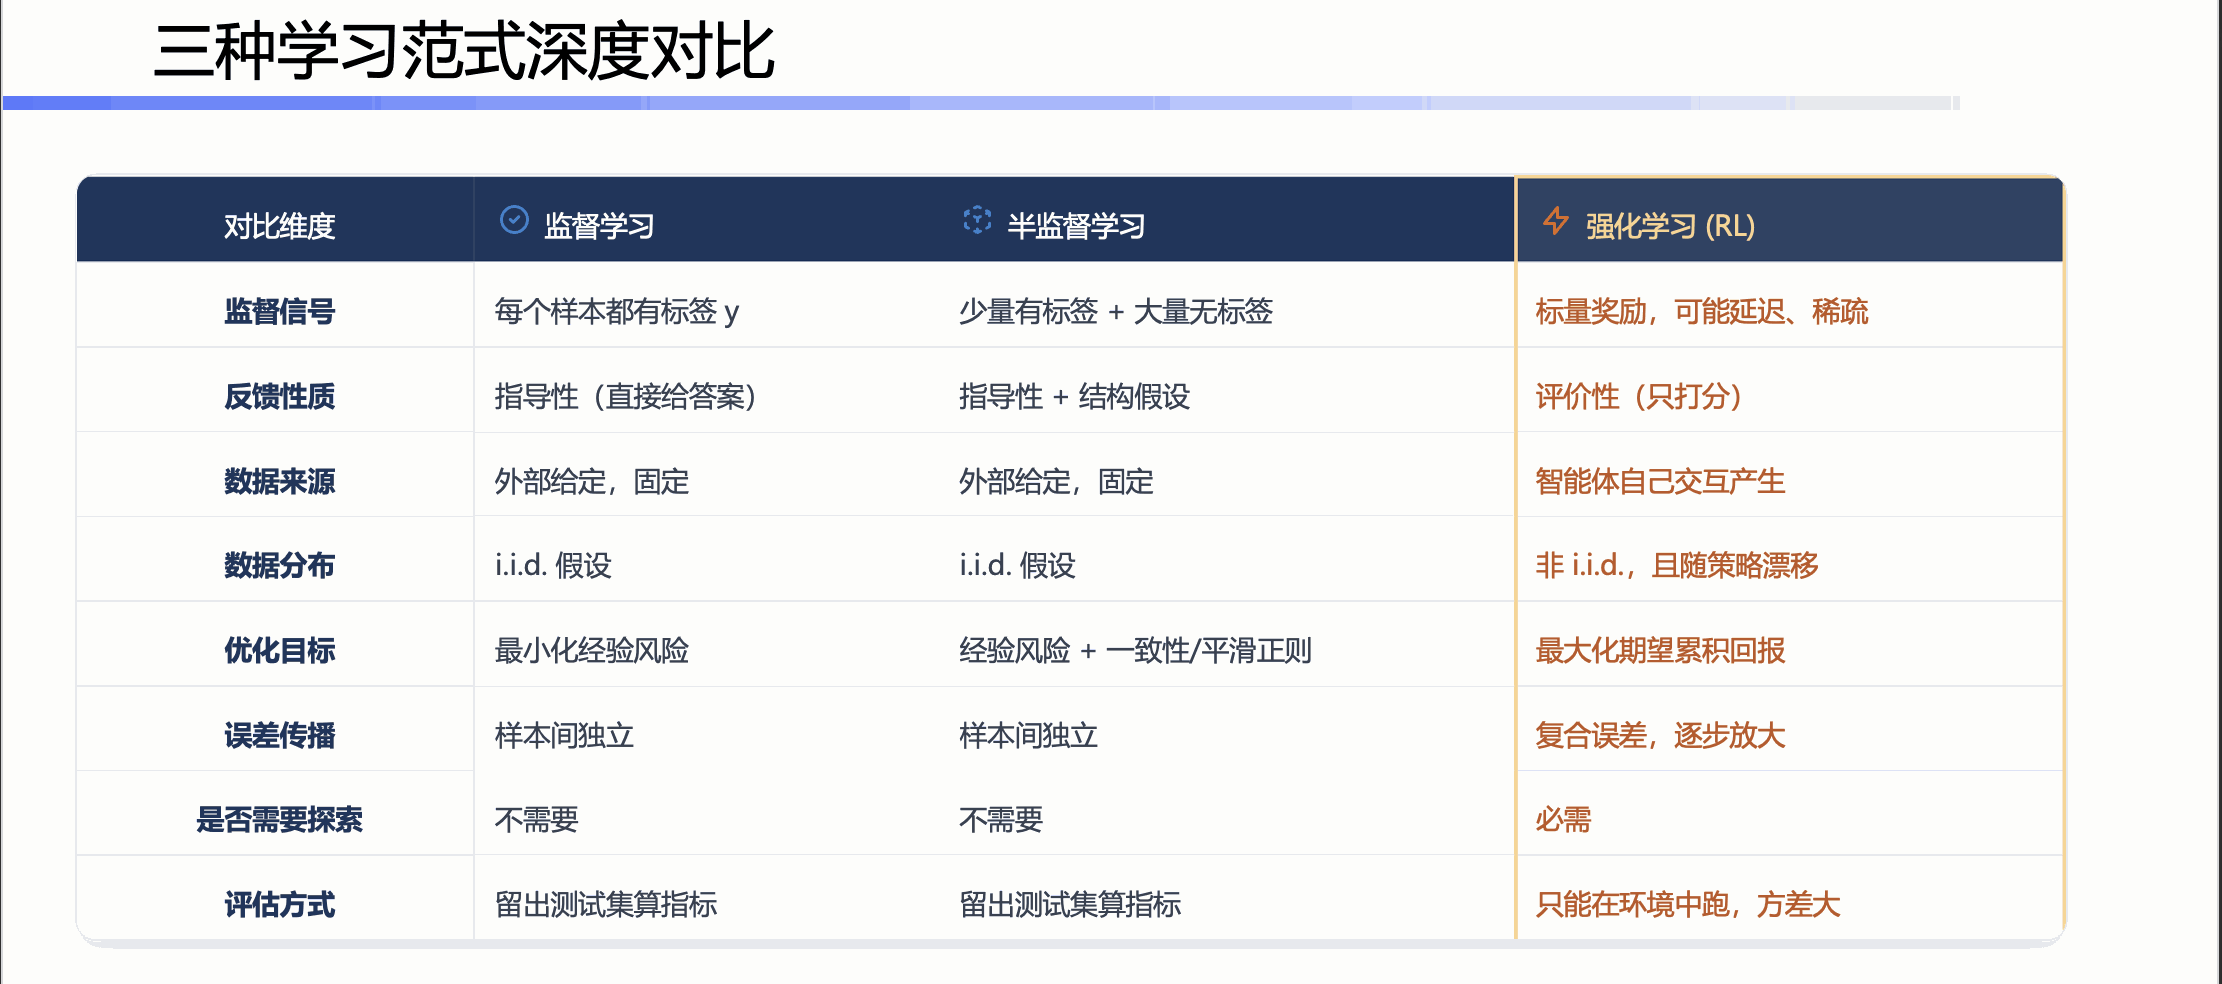Click the cell 少量有标签 + 大量无标签
Viewport: 2222px width, 984px height.
click(1116, 312)
